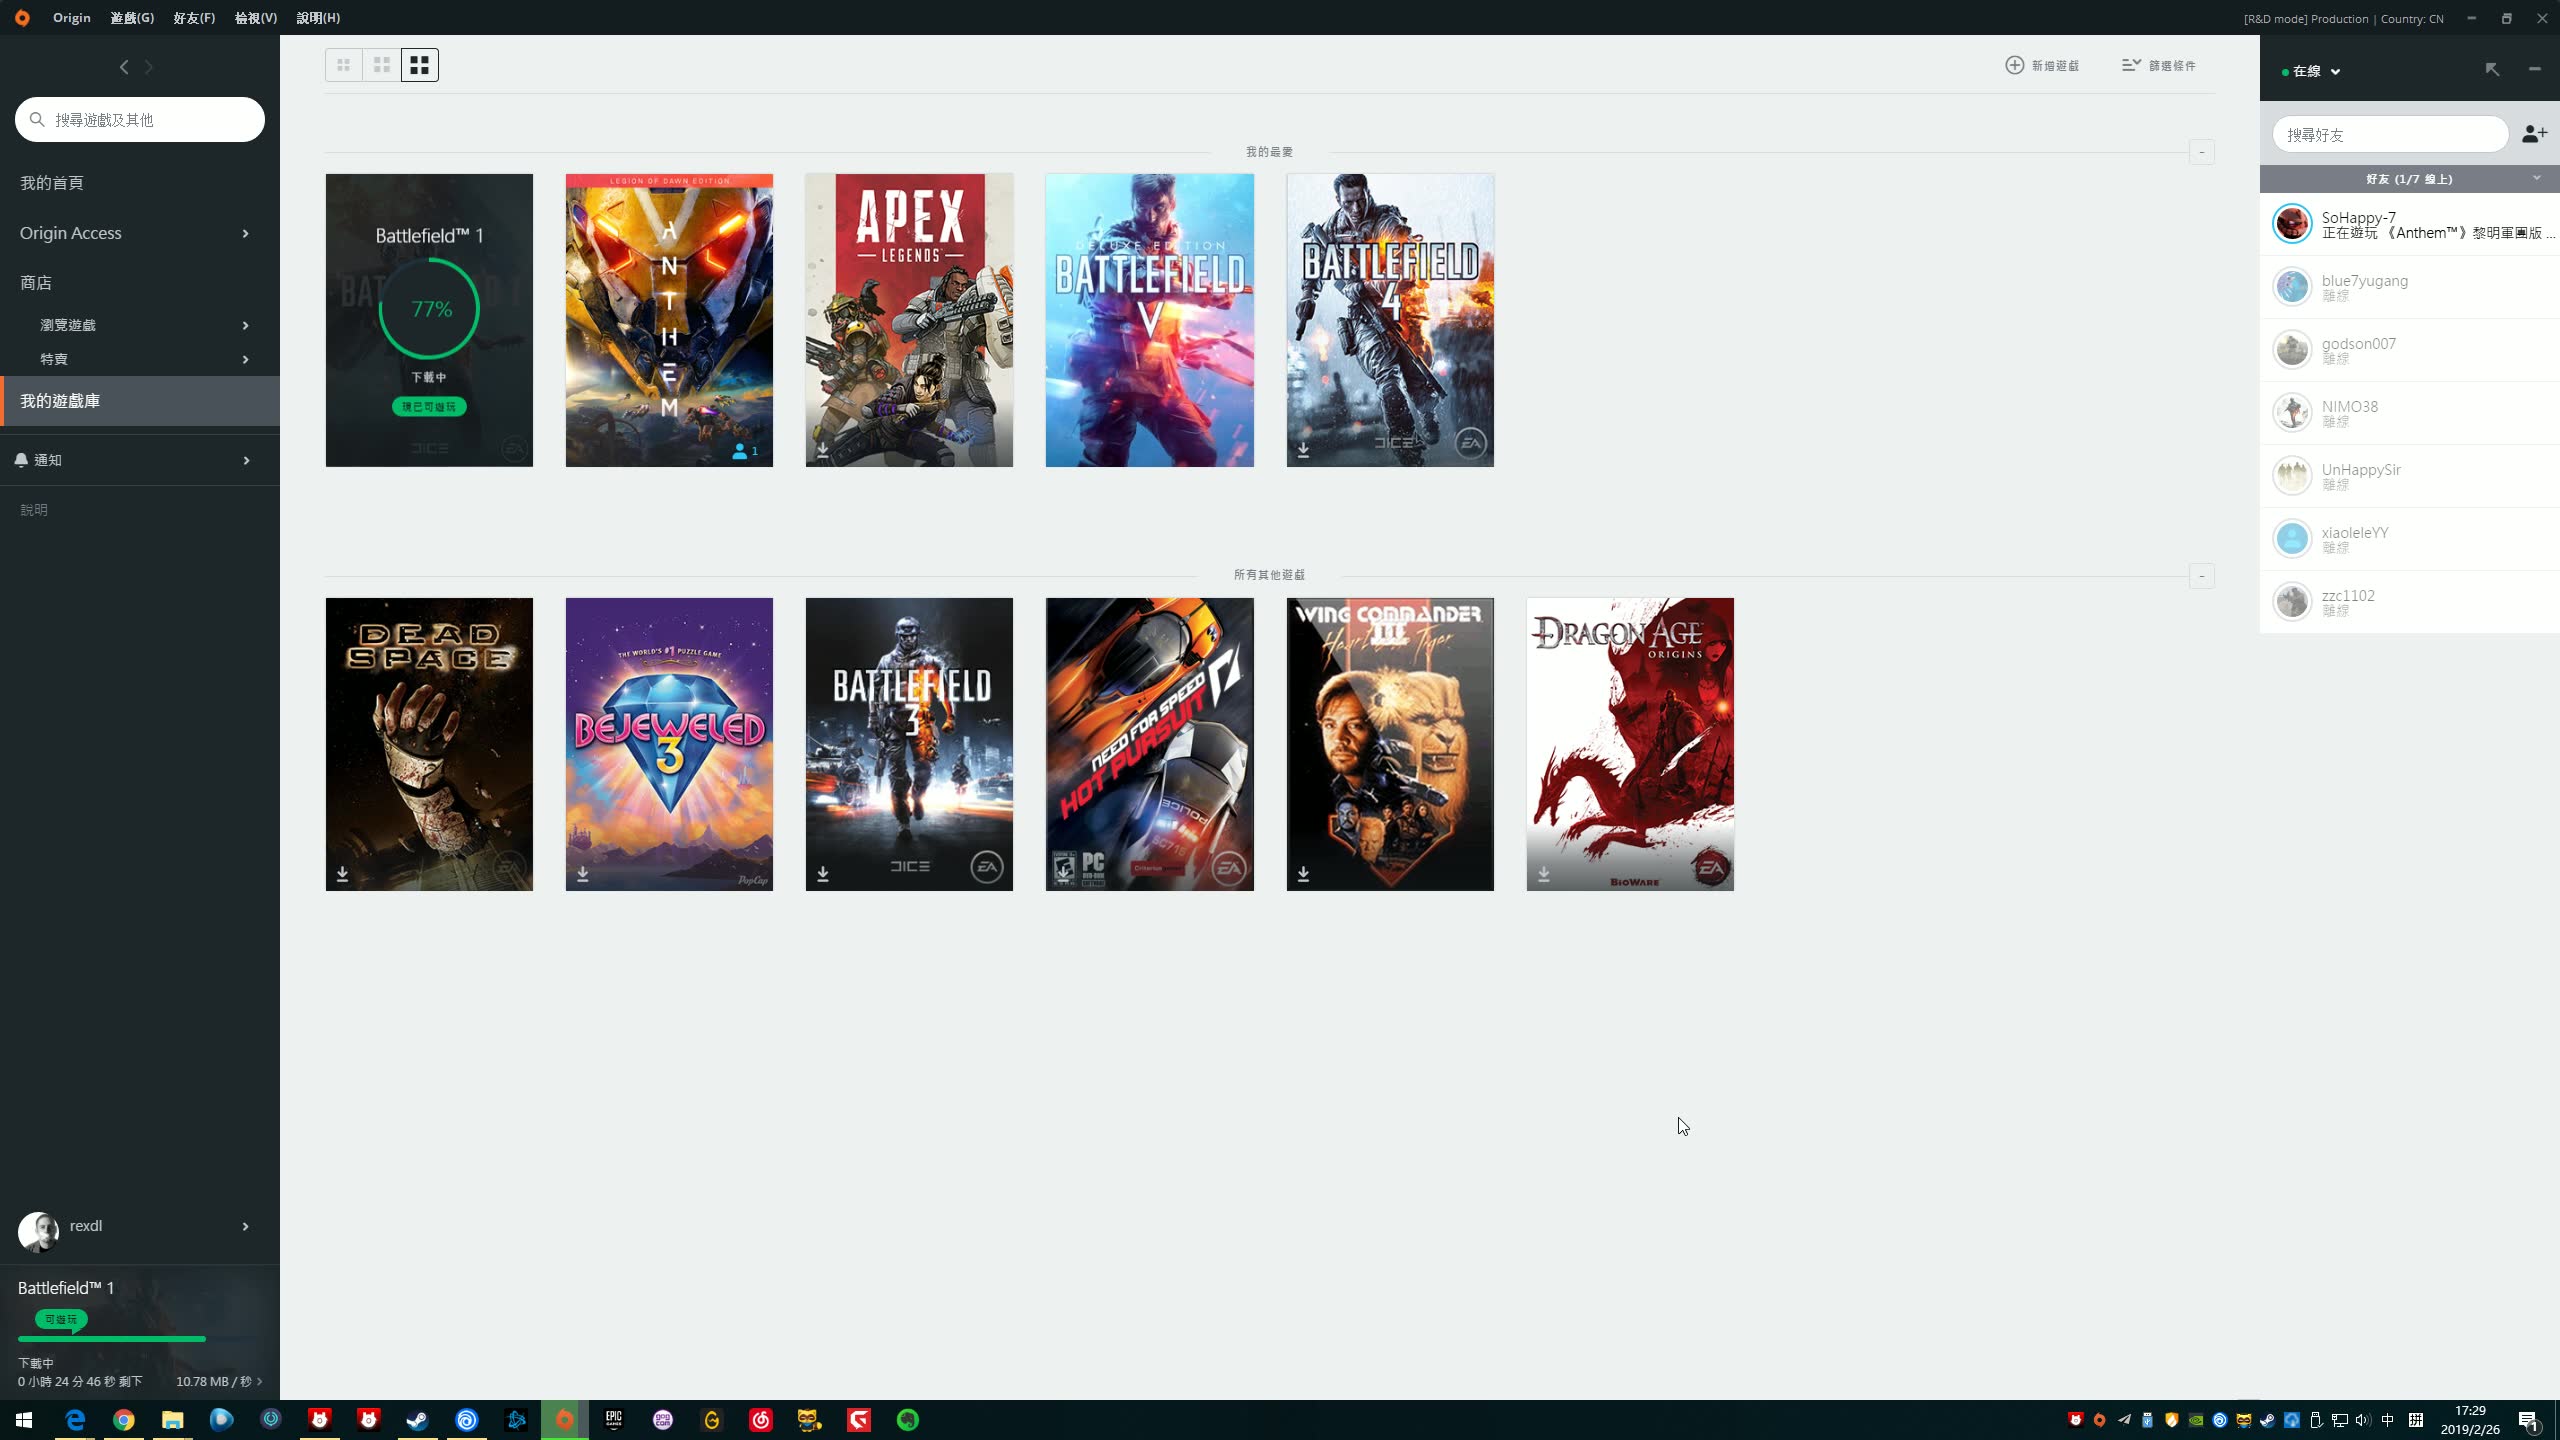Click the download icon on Bejeweled 3
Screen dimensions: 2560x1440
pyautogui.click(x=583, y=875)
